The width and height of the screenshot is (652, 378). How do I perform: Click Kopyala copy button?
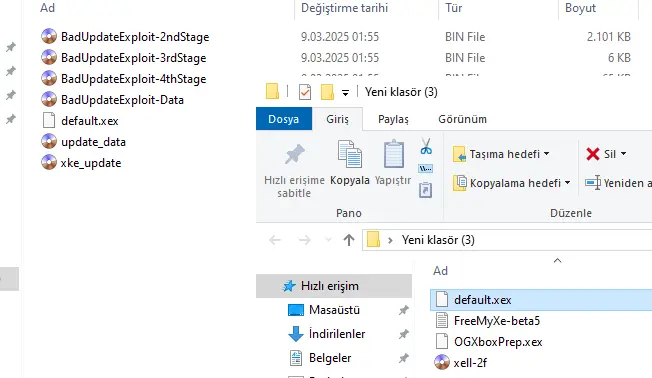point(350,163)
